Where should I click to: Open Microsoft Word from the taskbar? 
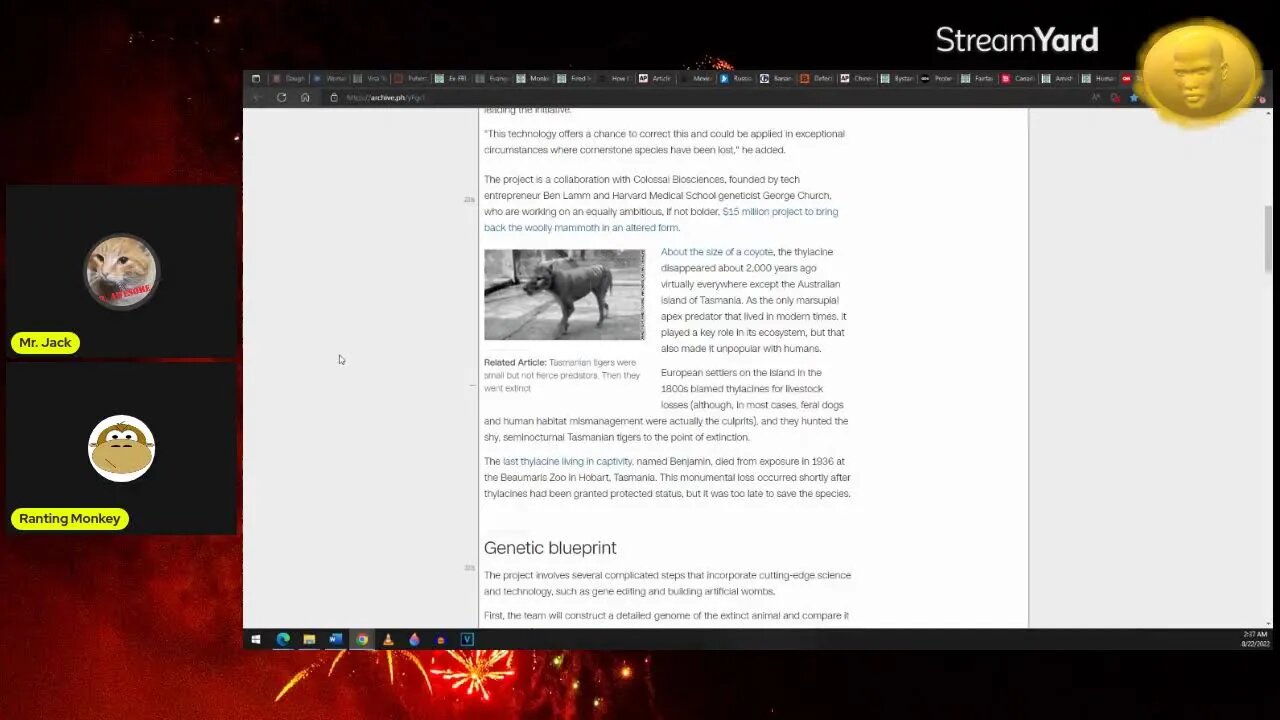[335, 639]
